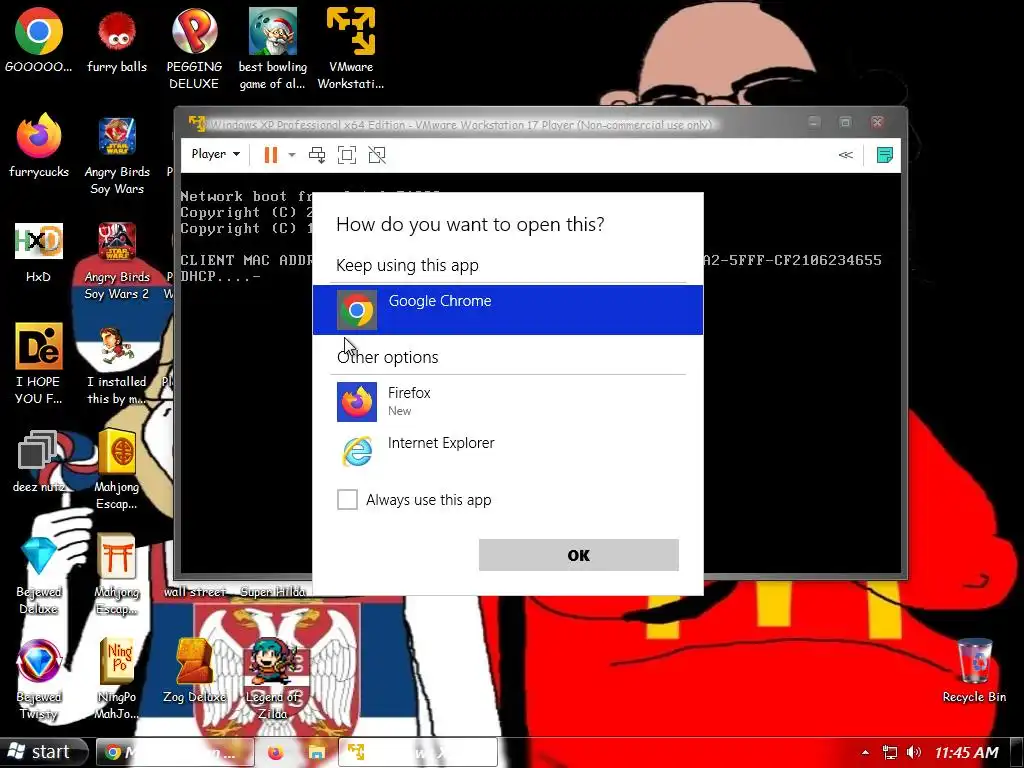Viewport: 1024px width, 768px height.
Task: Click the Firefox taskbar icon
Action: [276, 753]
